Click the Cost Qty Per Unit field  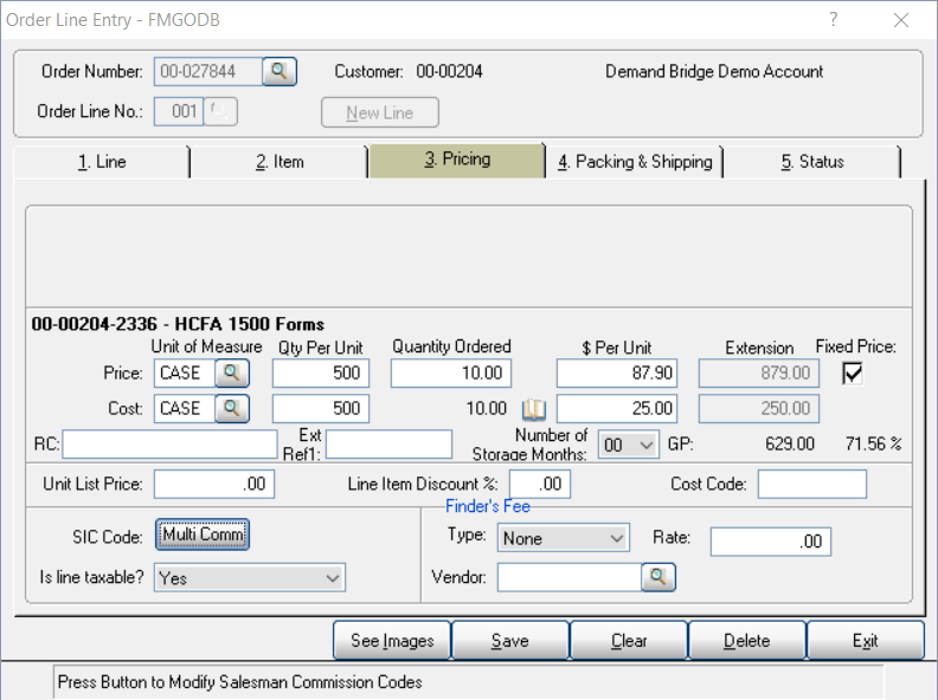pyautogui.click(x=321, y=409)
